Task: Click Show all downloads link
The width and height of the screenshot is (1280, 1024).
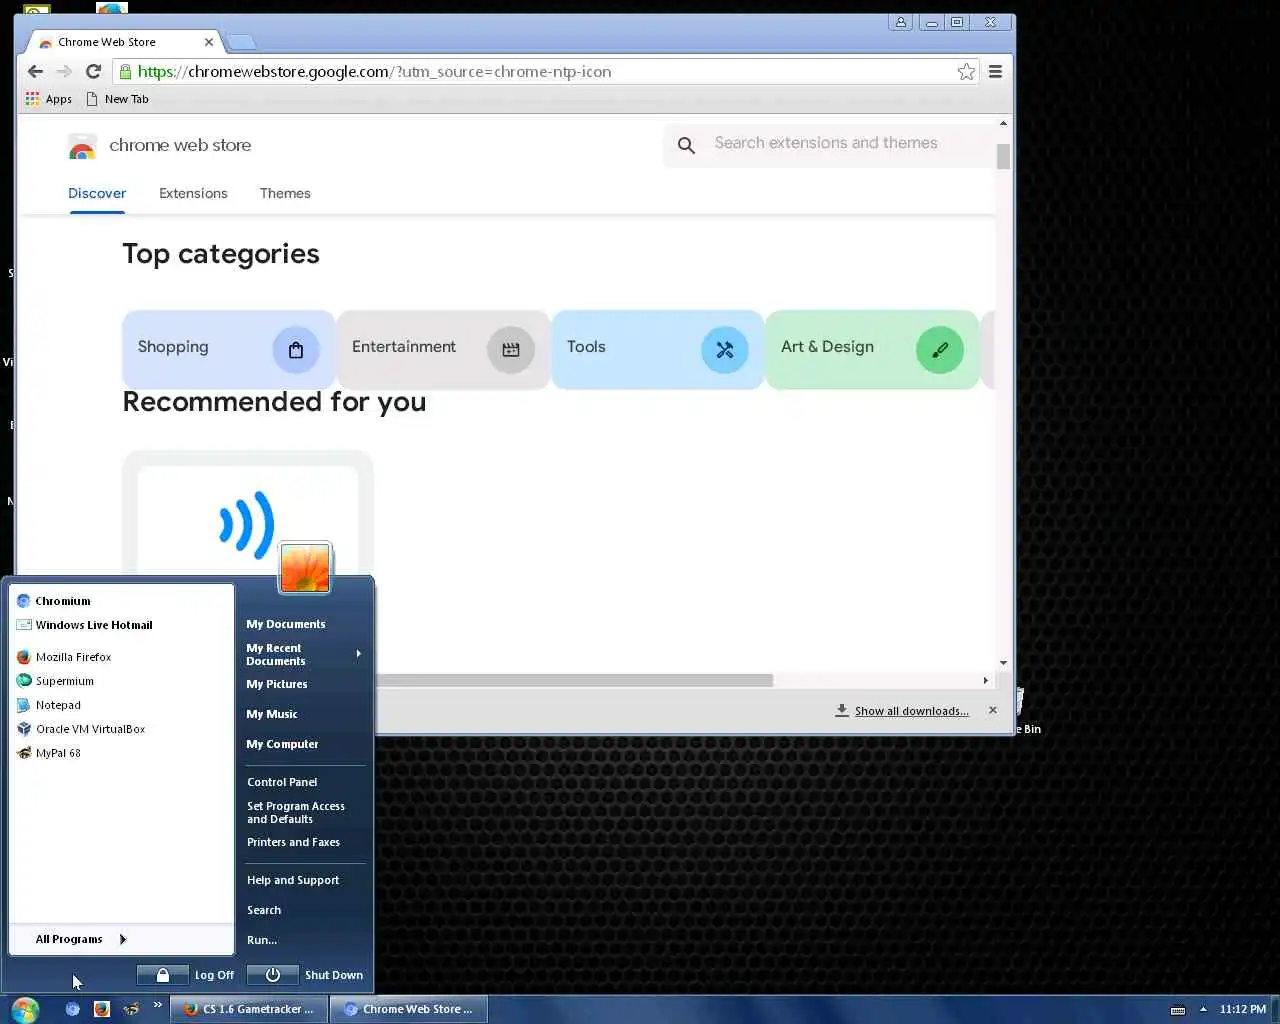Action: 911,711
